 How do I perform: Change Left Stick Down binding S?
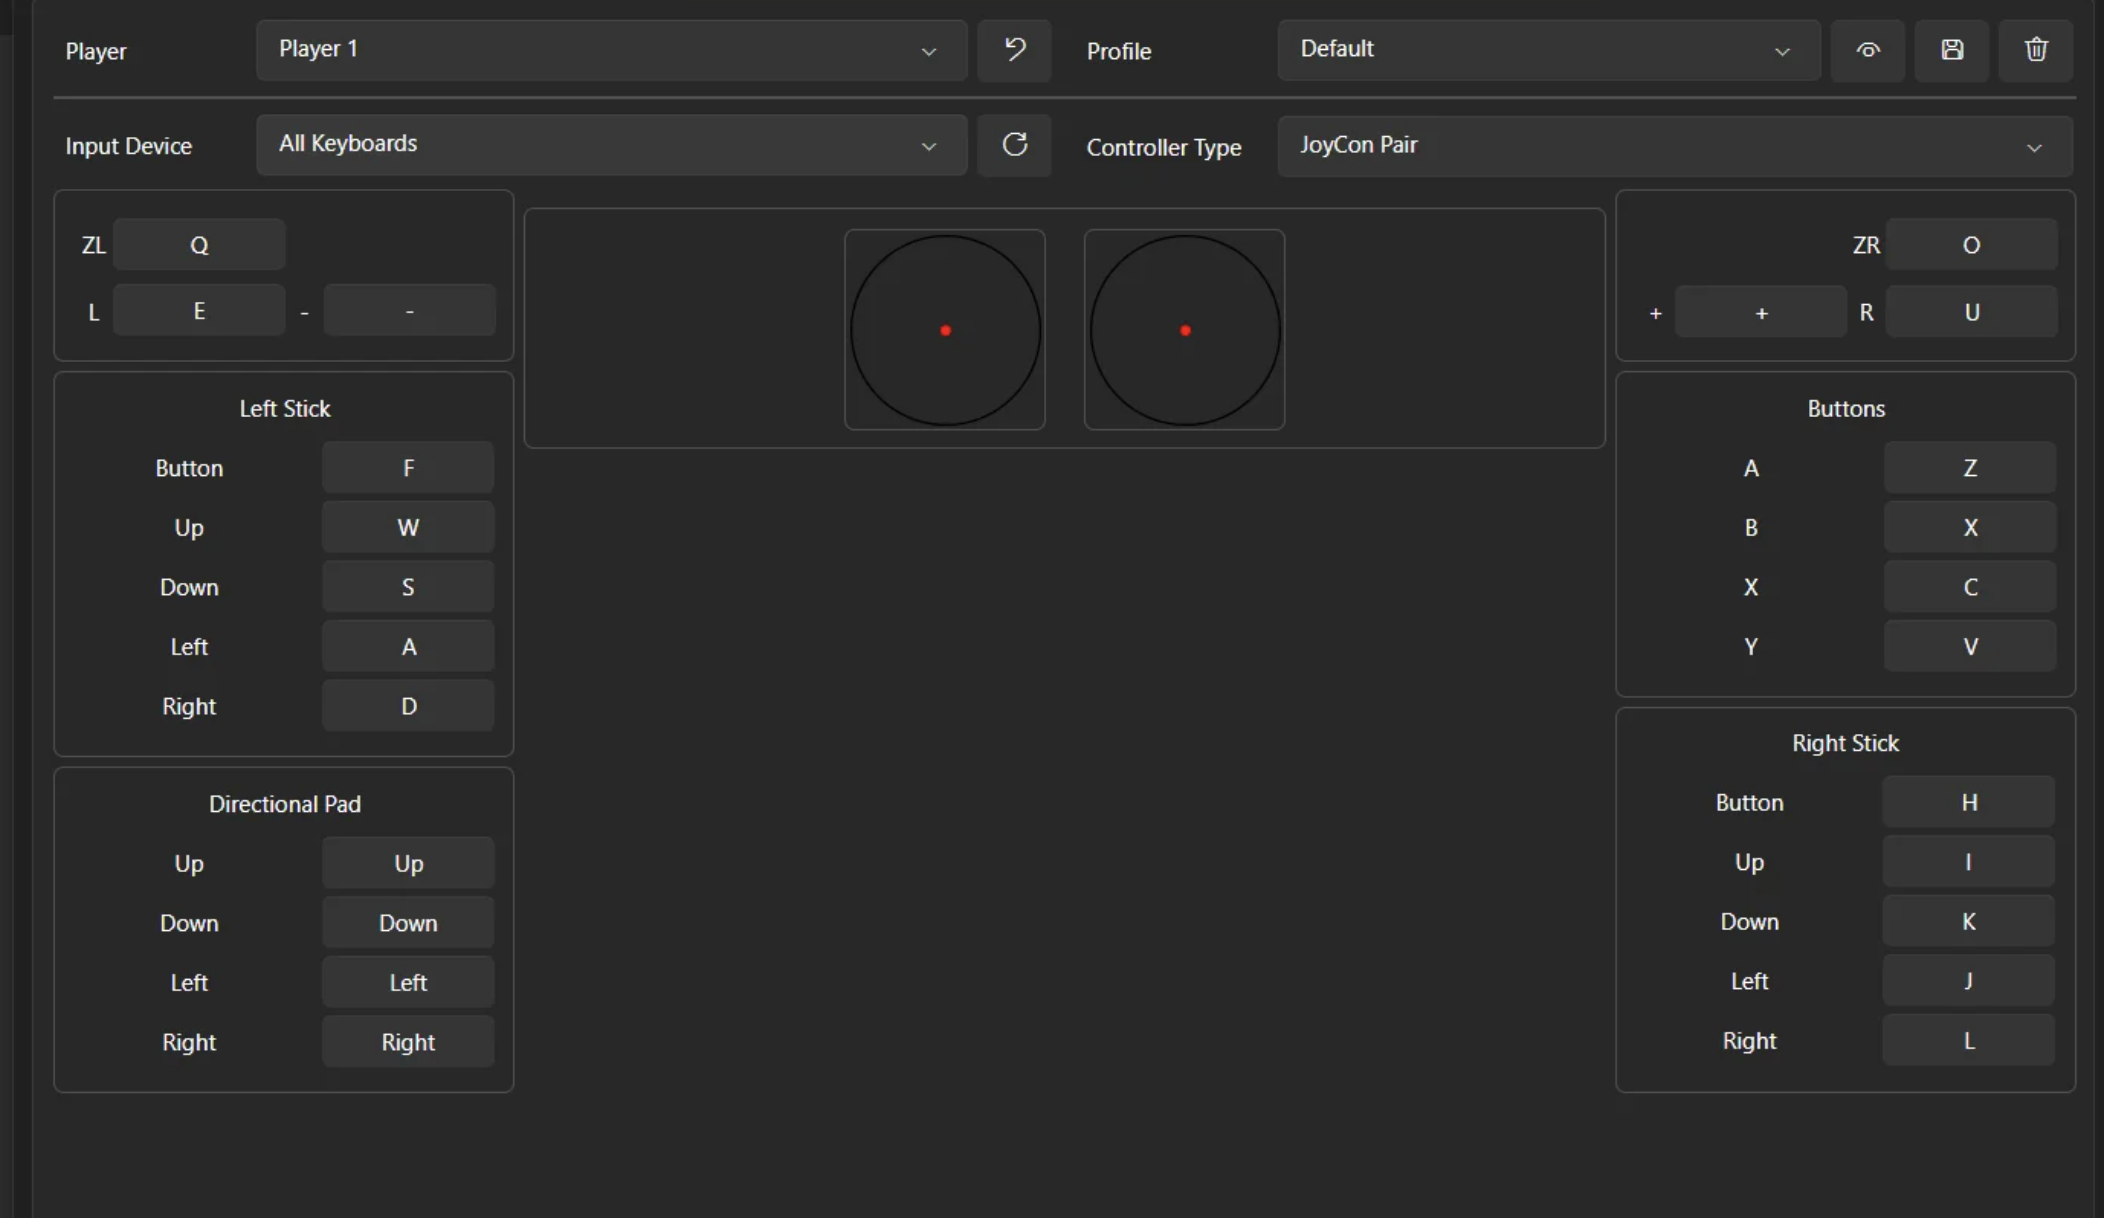tap(408, 587)
